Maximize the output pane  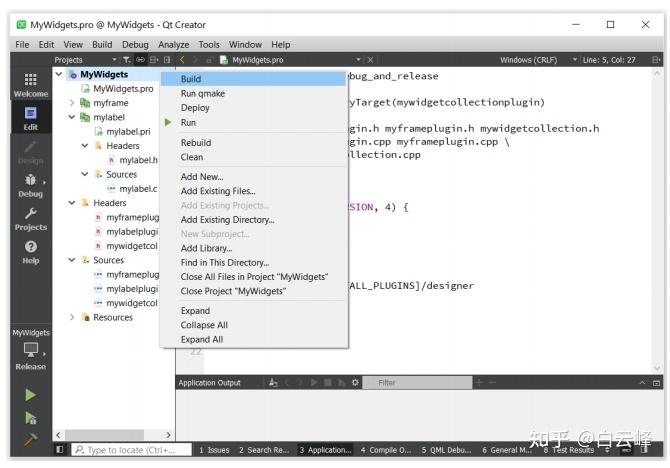[x=656, y=383]
